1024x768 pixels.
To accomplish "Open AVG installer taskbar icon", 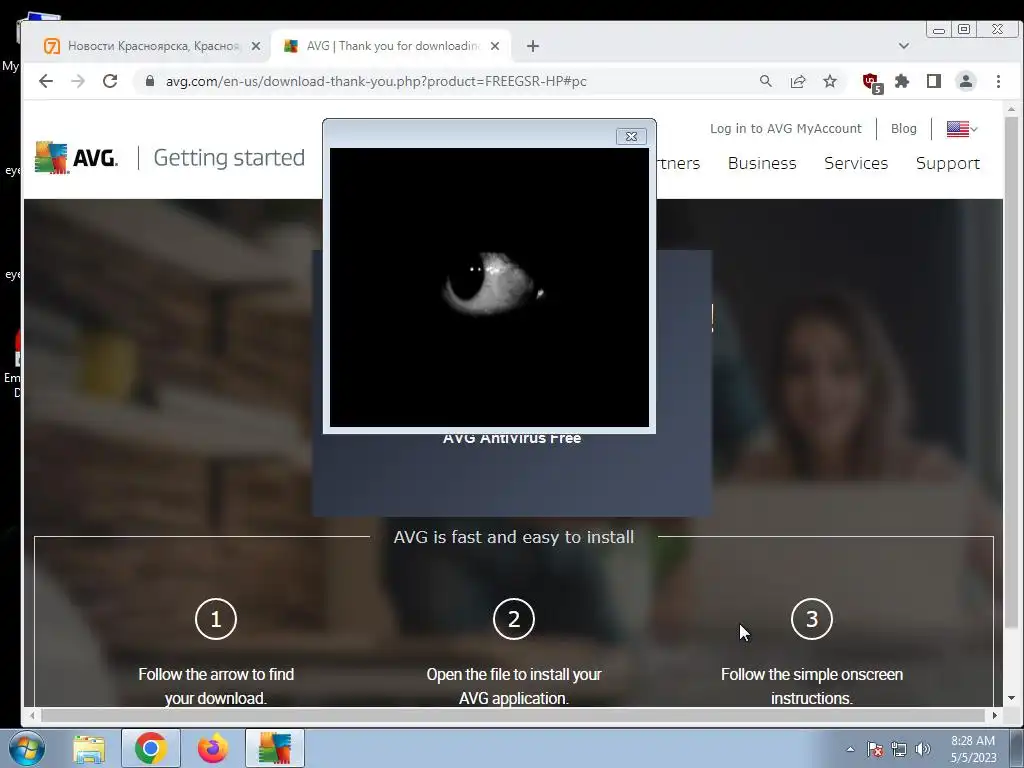I will pyautogui.click(x=275, y=748).
